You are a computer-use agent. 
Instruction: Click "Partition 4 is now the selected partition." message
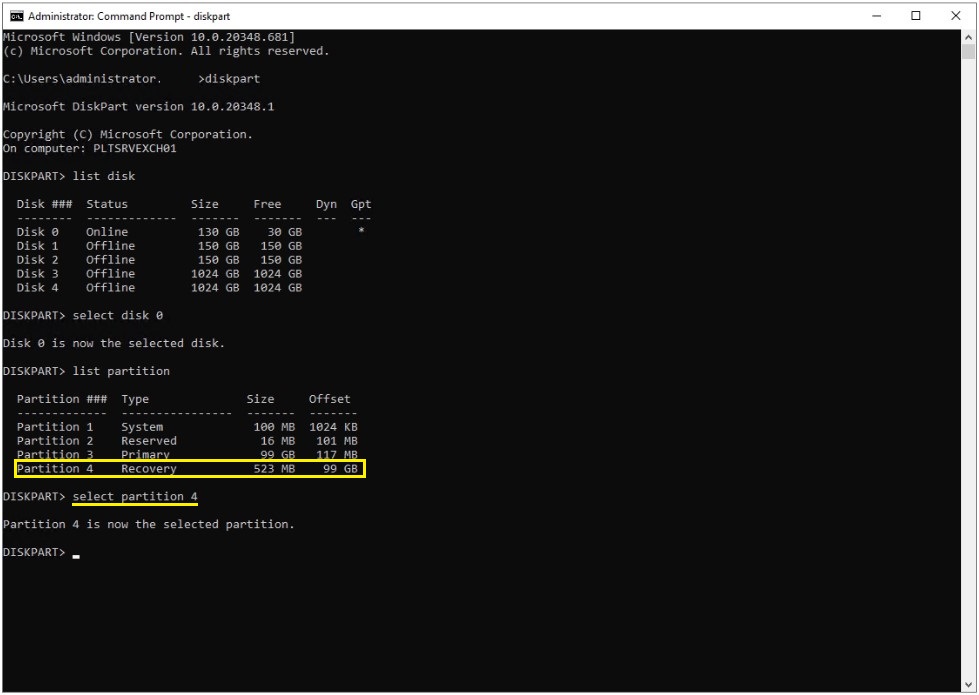(x=149, y=525)
